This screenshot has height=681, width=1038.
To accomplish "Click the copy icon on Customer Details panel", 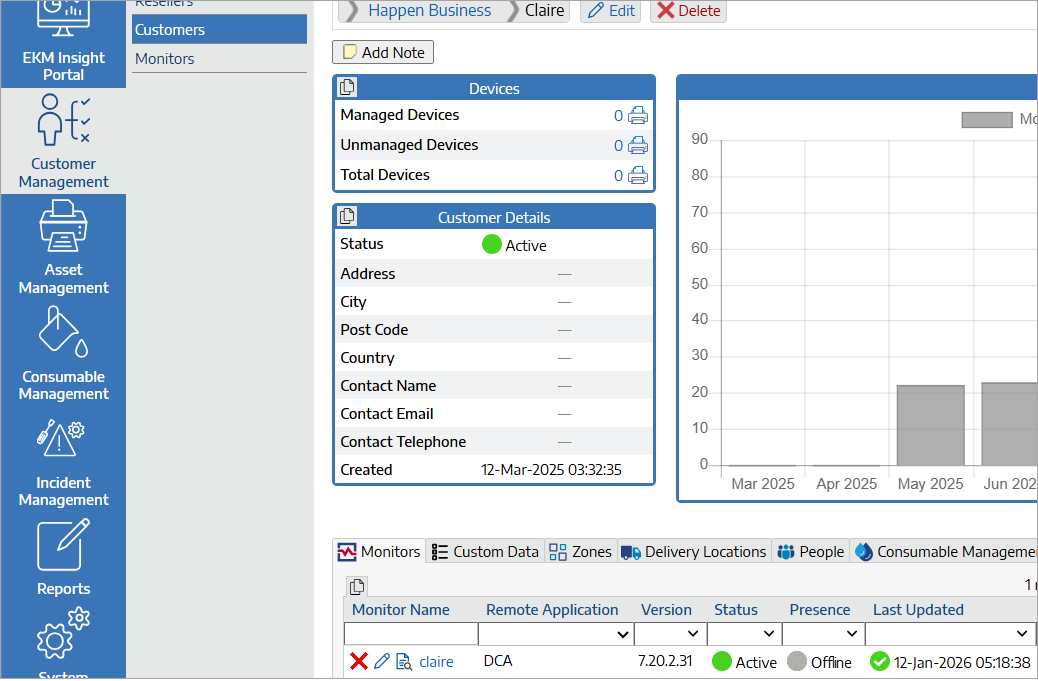I will pyautogui.click(x=347, y=216).
